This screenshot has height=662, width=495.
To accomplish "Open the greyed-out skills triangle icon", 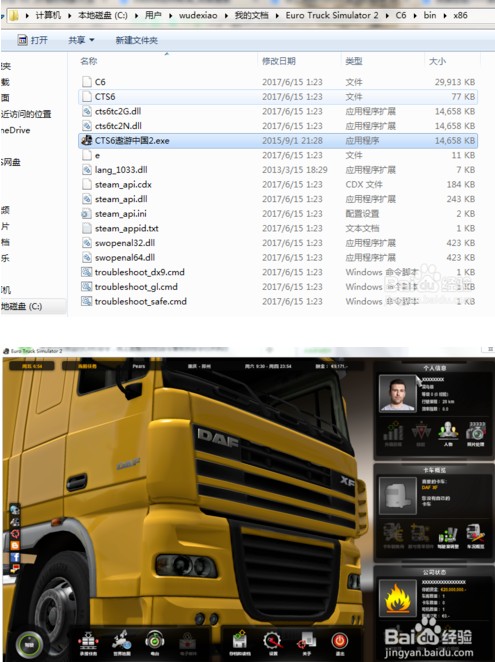I will [x=421, y=434].
